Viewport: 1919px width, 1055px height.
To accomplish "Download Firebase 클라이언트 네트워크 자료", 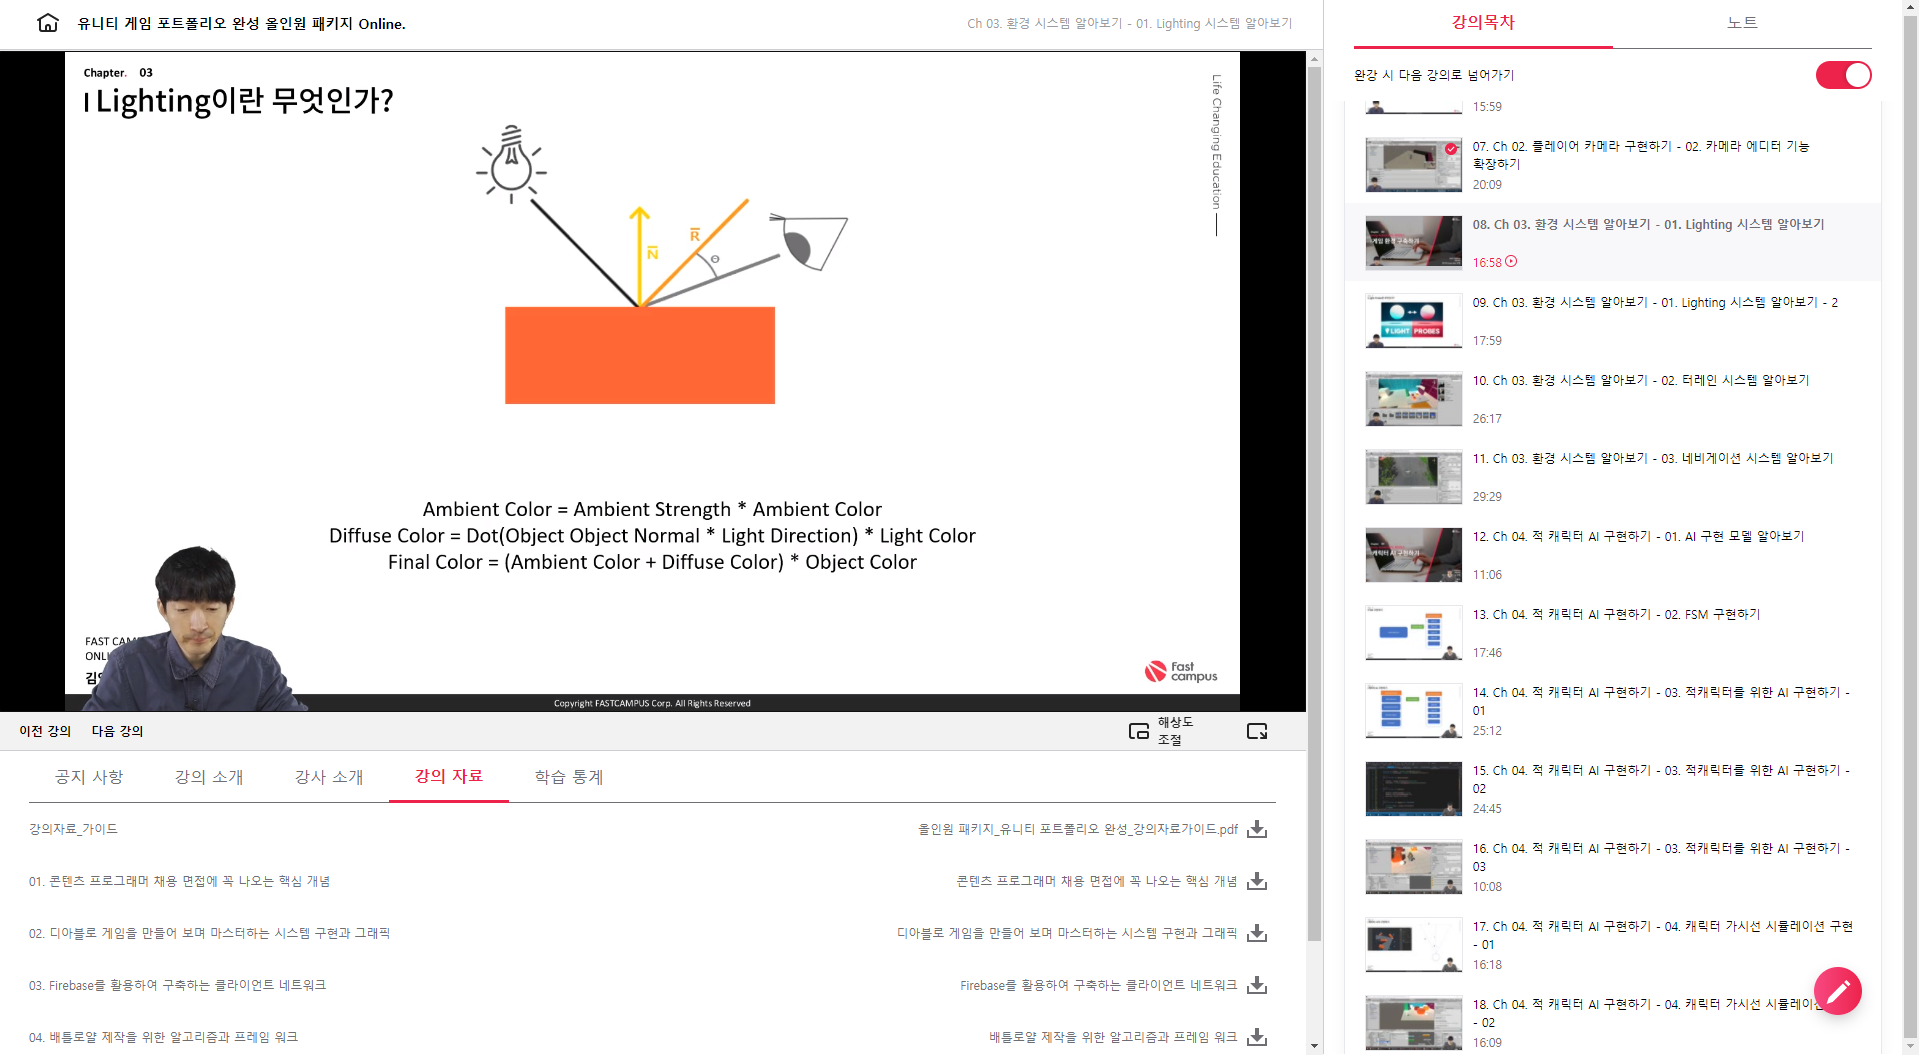I will 1257,985.
